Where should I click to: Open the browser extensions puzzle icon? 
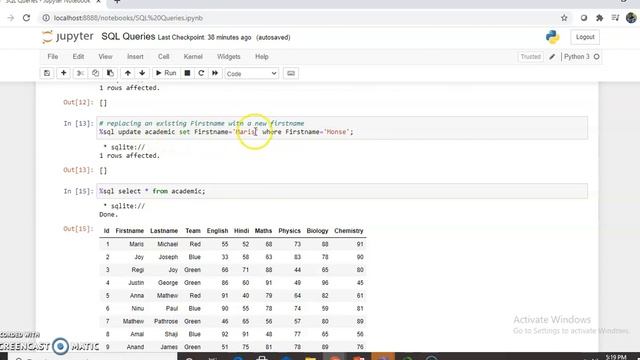(x=600, y=18)
